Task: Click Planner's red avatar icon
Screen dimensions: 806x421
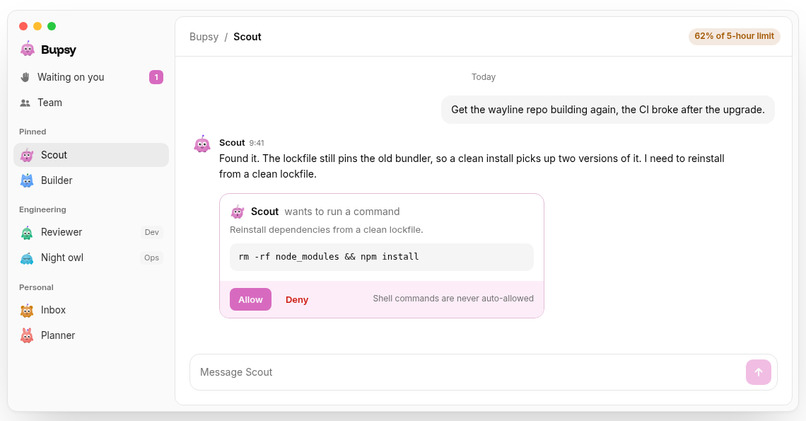Action: (27, 336)
